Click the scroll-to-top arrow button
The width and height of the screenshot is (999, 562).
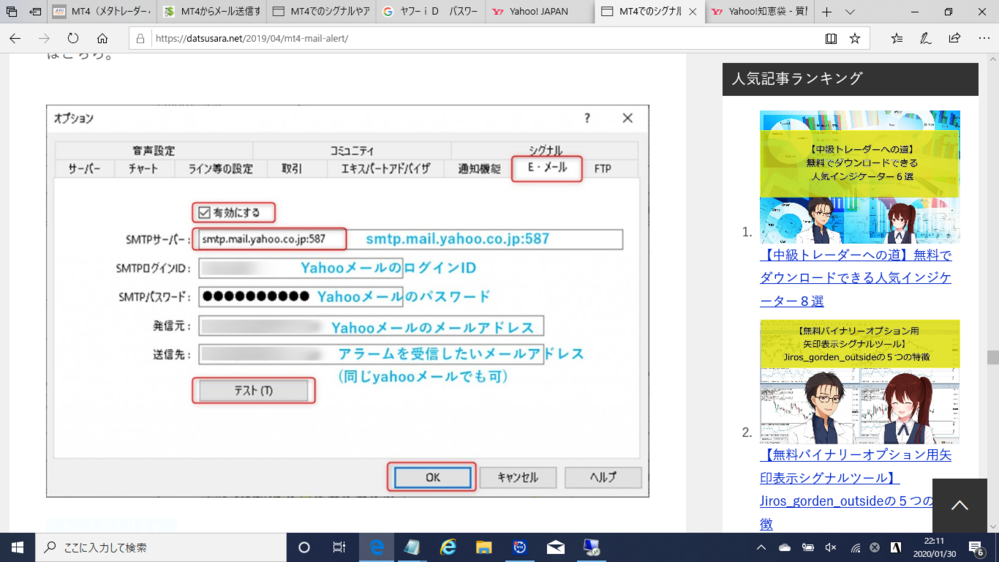pyautogui.click(x=959, y=505)
